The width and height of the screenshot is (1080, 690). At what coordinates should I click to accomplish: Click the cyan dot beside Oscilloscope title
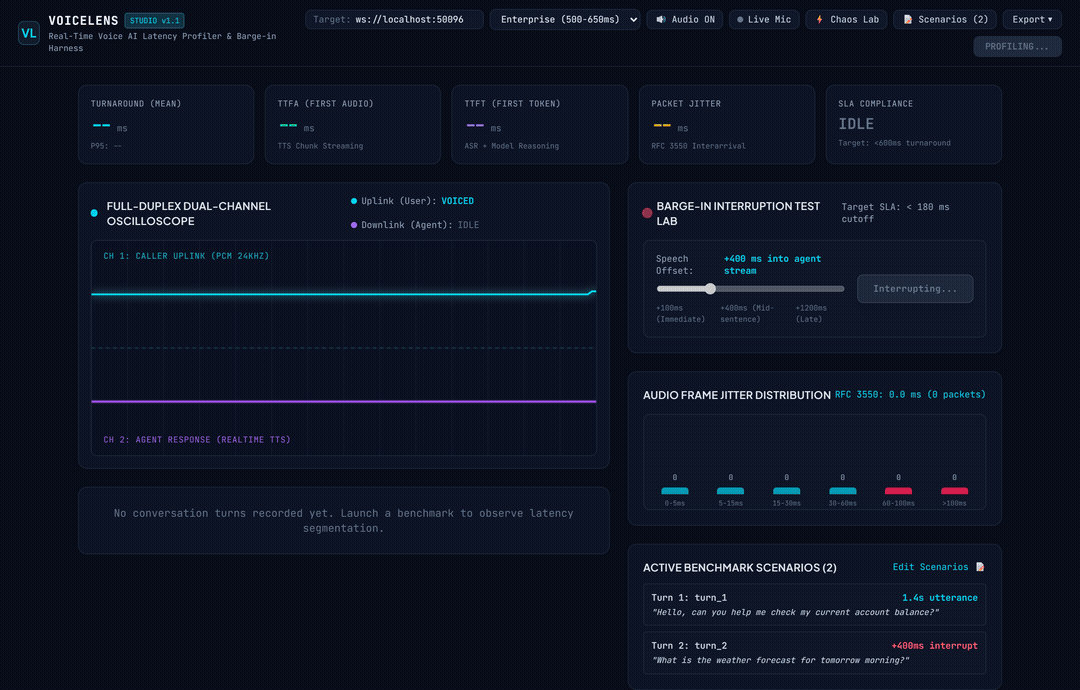(x=94, y=213)
